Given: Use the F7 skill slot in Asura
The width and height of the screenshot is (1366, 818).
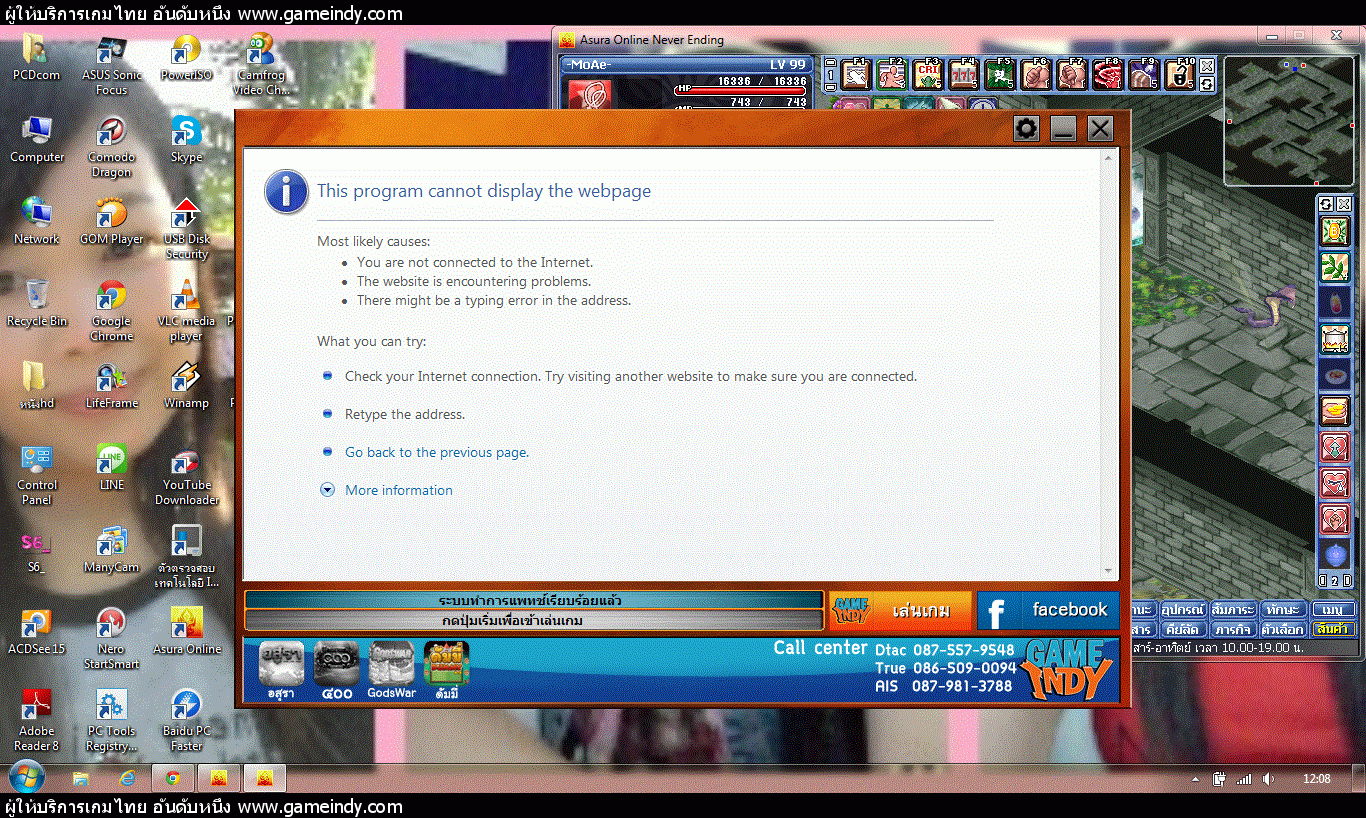Looking at the screenshot, I should coord(1071,74).
